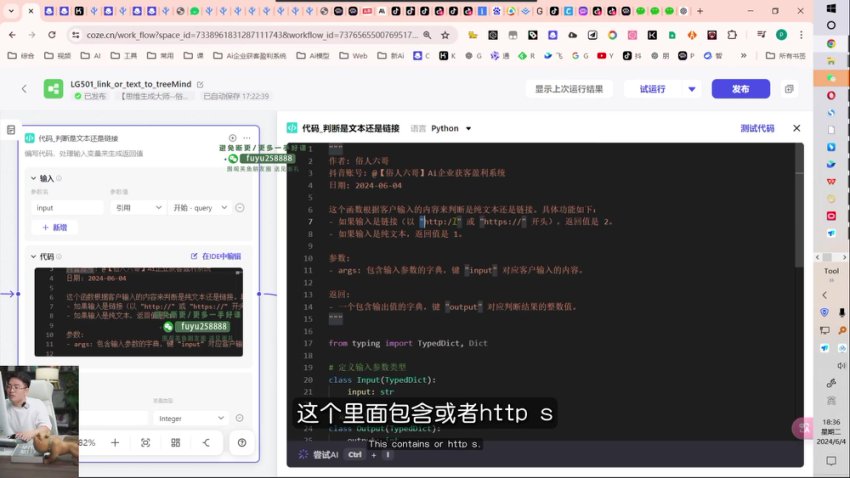Collapse the 输入 section
The height and width of the screenshot is (478, 850).
[x=34, y=178]
